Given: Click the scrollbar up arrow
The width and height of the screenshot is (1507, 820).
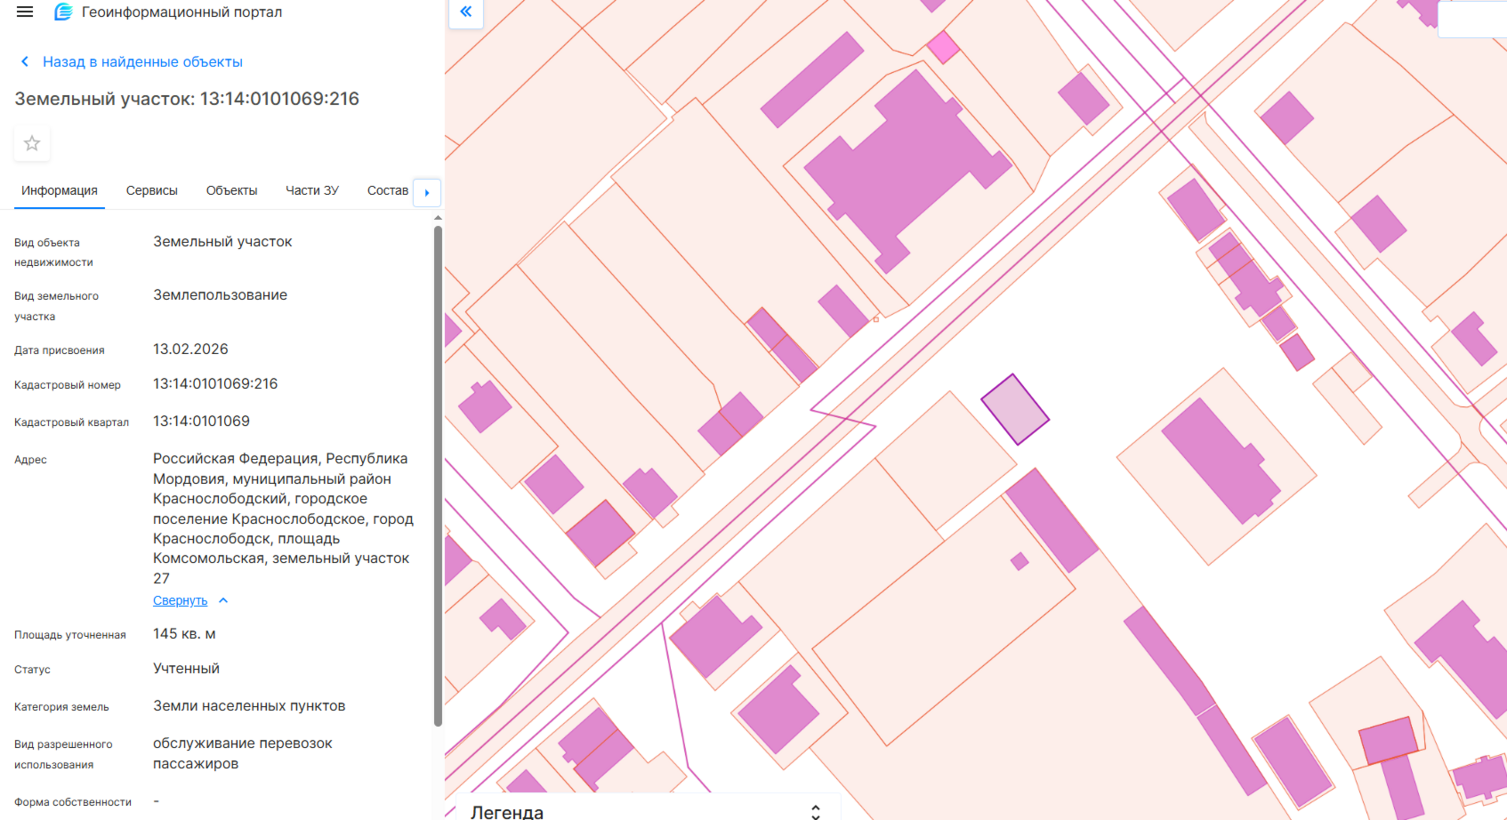Looking at the screenshot, I should coord(437,217).
